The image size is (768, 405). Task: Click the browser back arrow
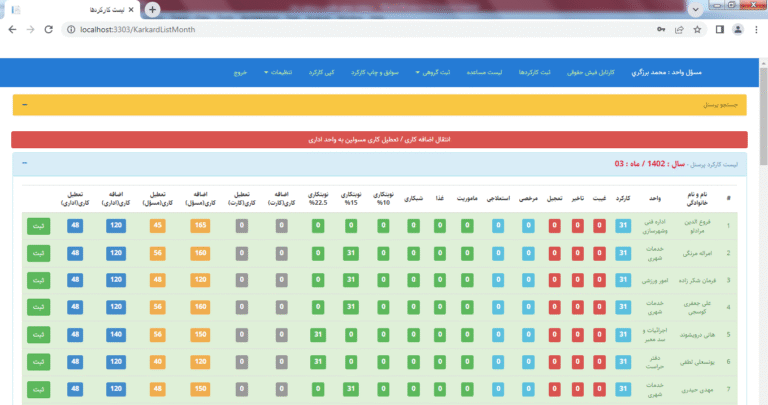(12, 29)
